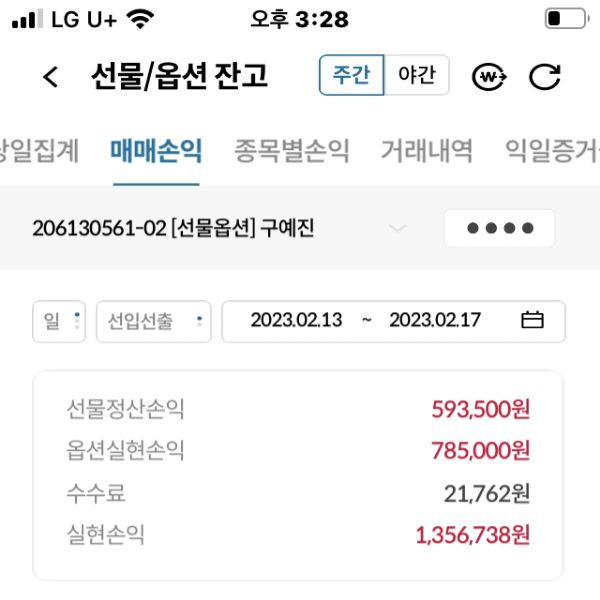Switch to 야간 night session
This screenshot has width=600, height=600.
[x=416, y=76]
